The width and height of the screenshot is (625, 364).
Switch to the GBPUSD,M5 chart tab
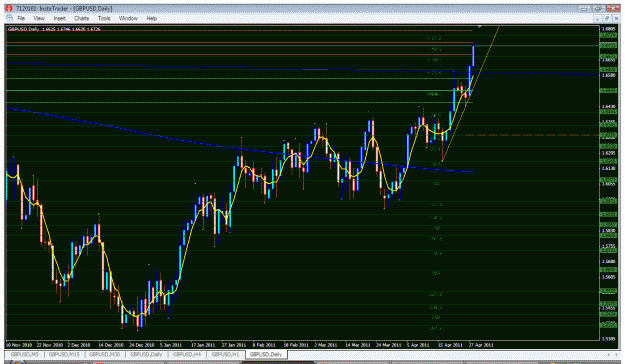(25, 354)
